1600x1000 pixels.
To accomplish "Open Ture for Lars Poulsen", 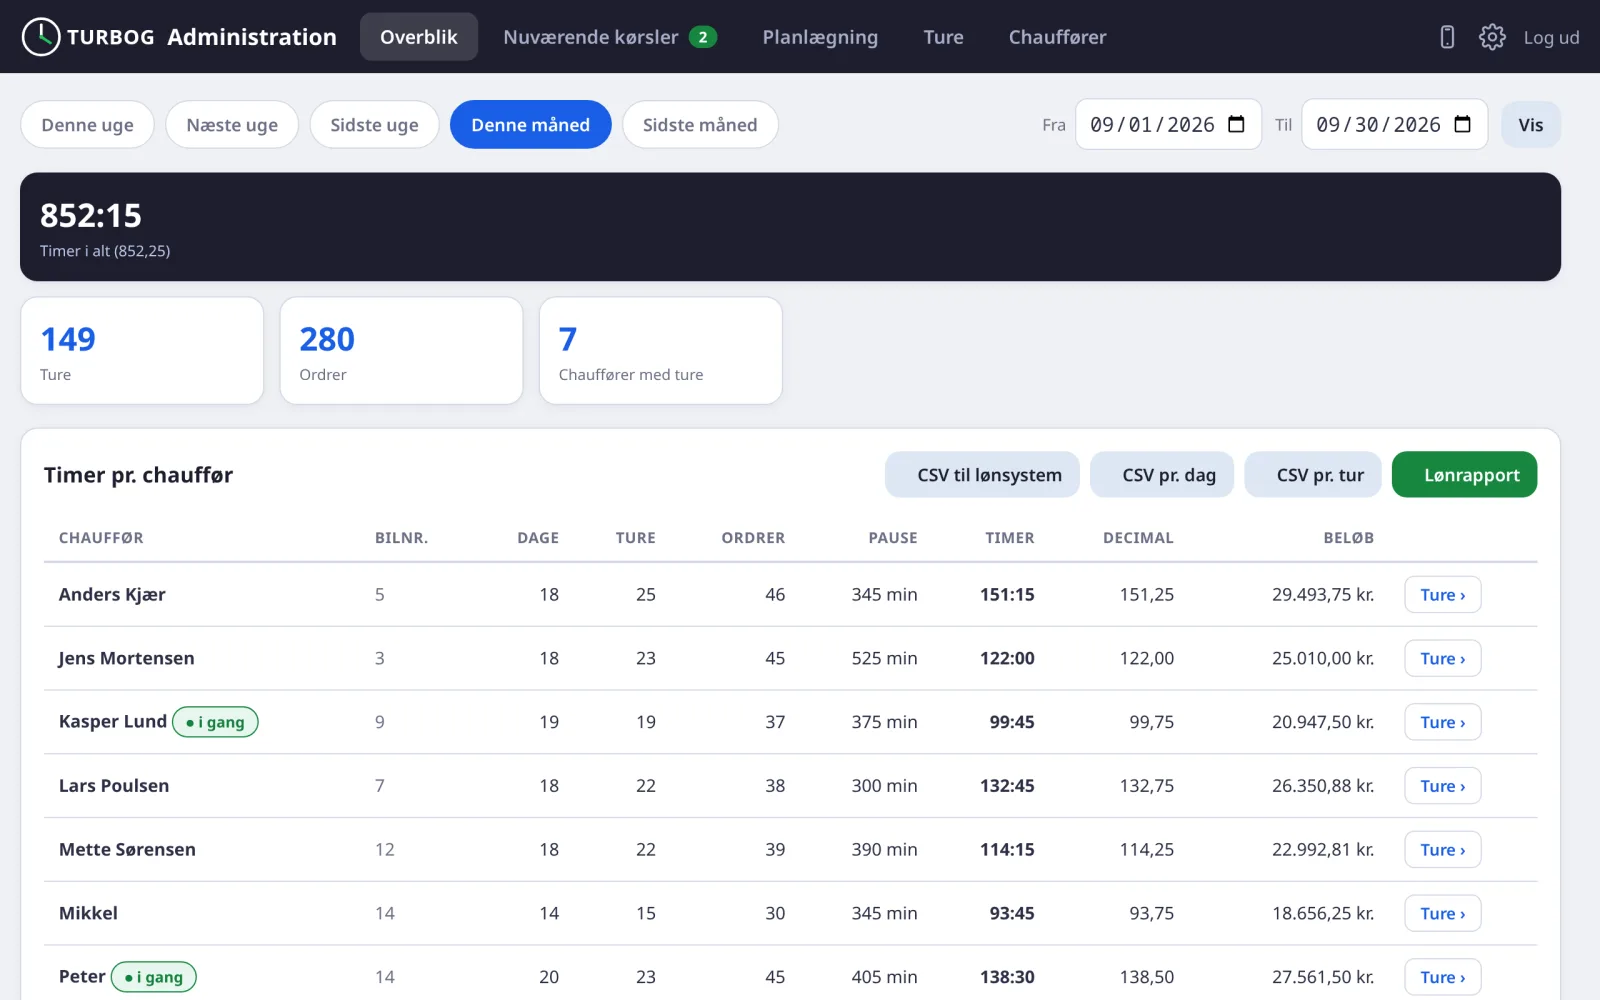I will 1442,786.
